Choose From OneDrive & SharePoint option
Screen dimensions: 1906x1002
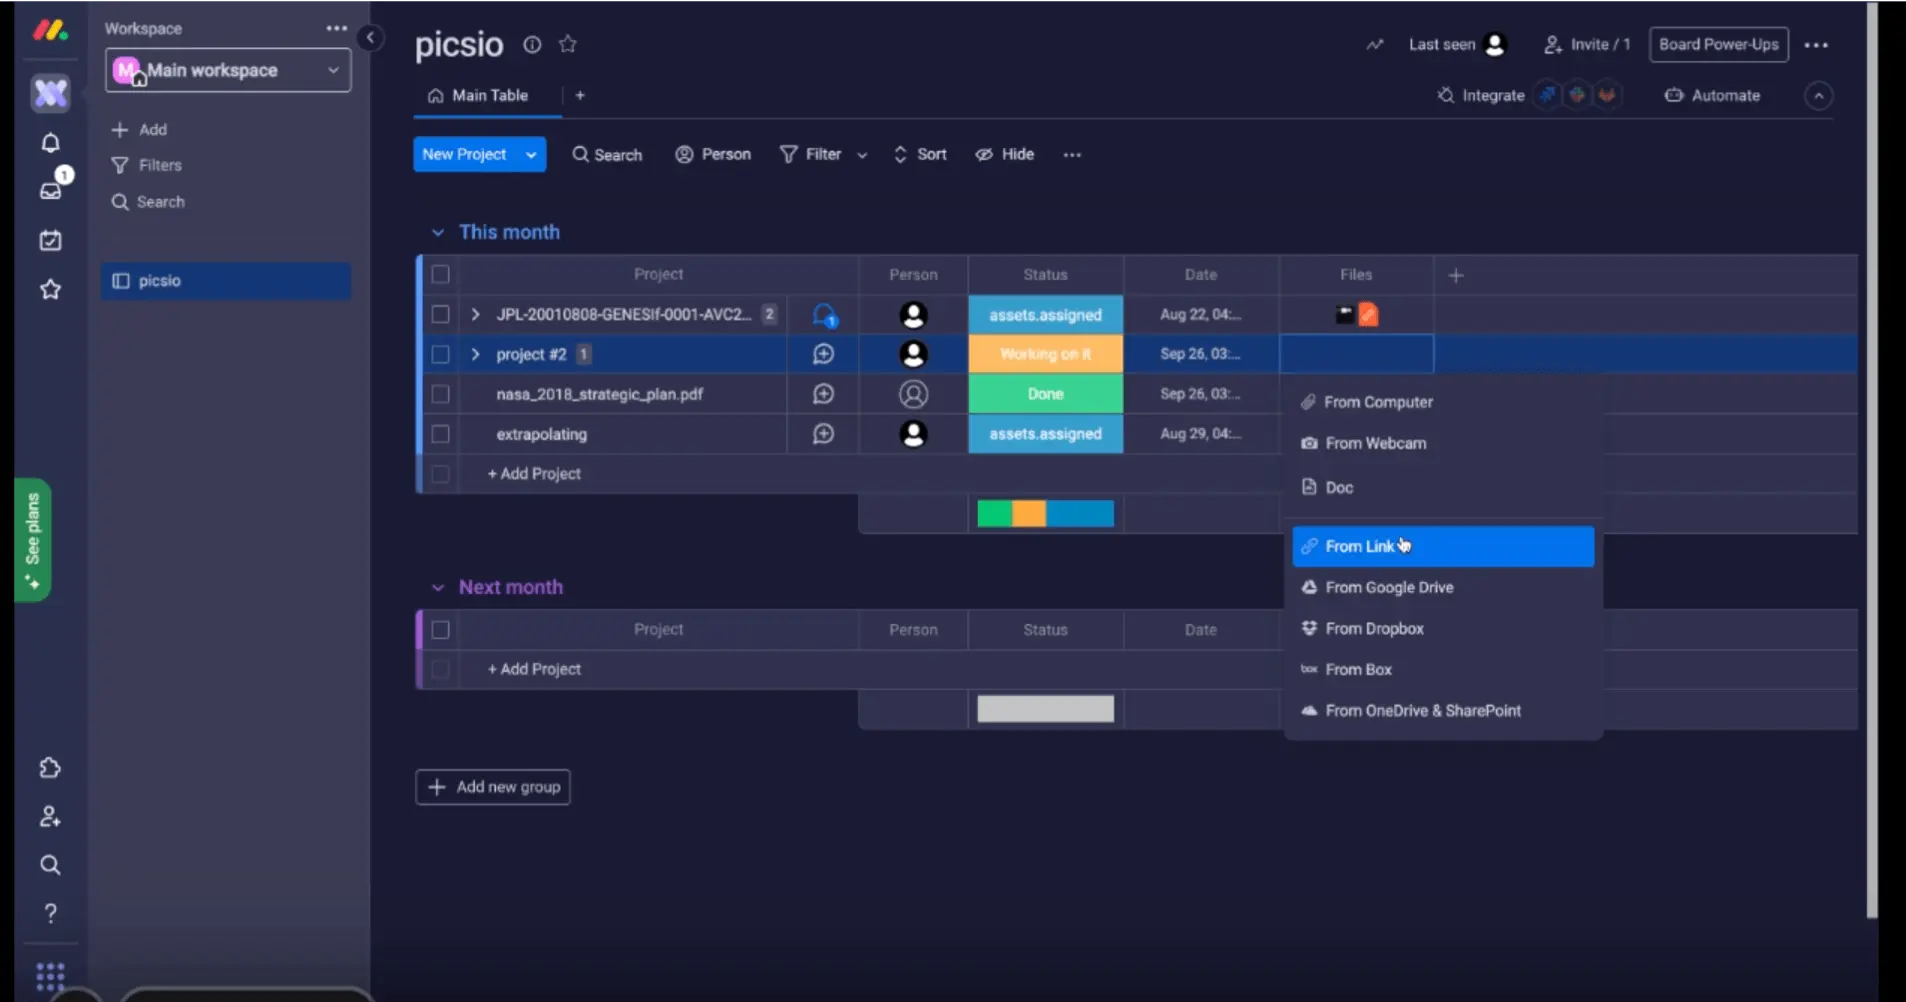coord(1443,710)
